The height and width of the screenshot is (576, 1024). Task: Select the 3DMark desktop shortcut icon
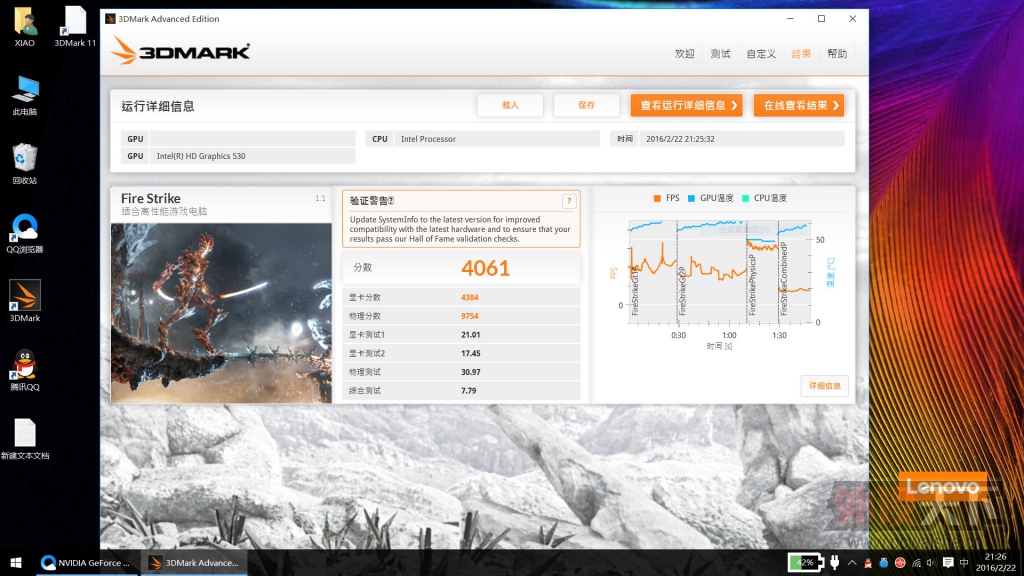point(25,301)
